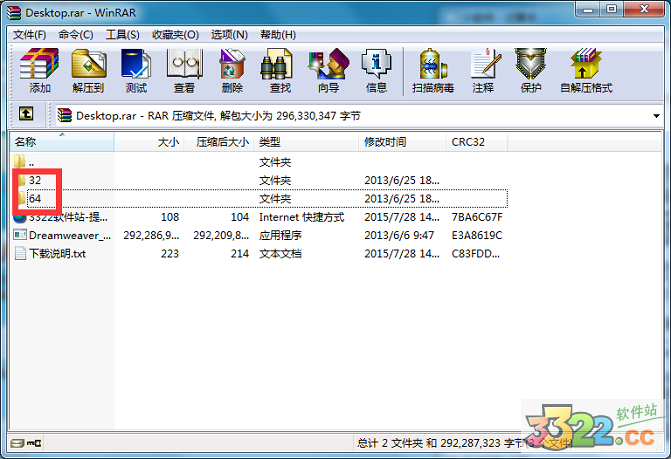Sort by 类型 column header

(306, 142)
